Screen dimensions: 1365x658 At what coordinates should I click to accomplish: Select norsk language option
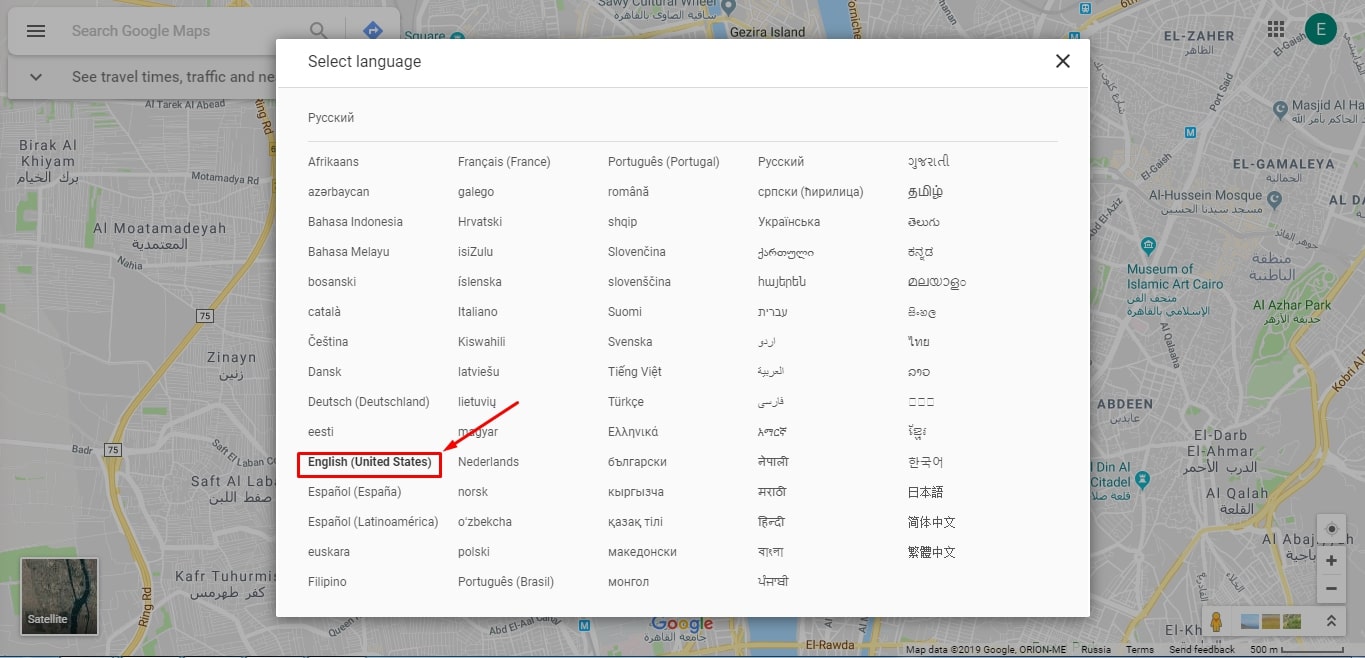473,492
